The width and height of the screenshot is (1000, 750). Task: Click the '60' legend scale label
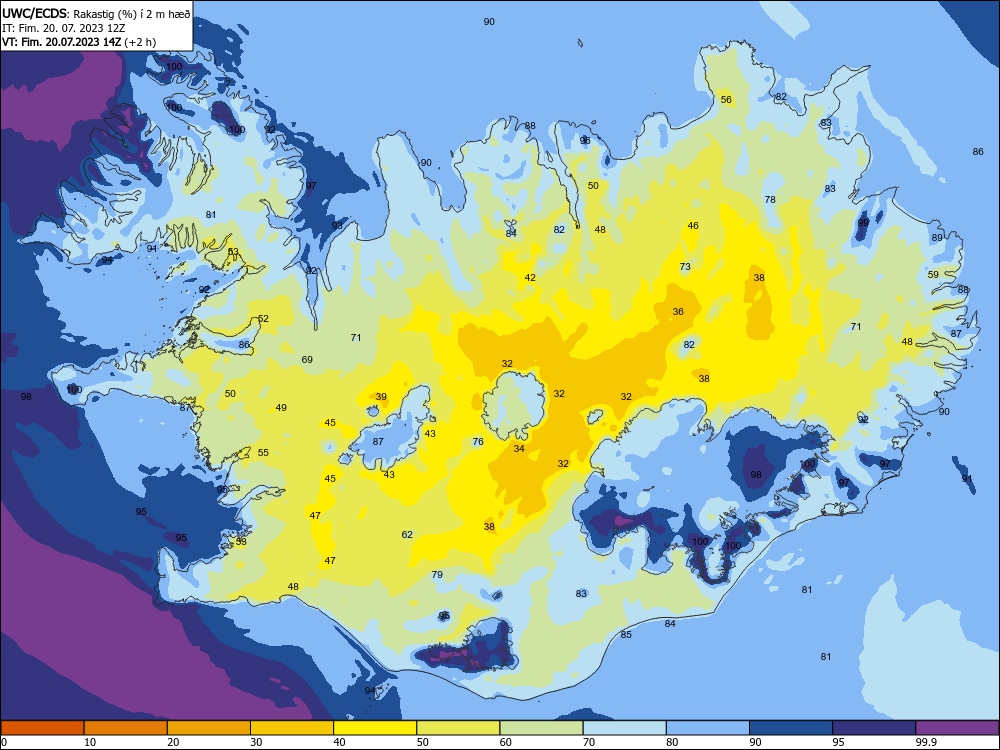(506, 742)
